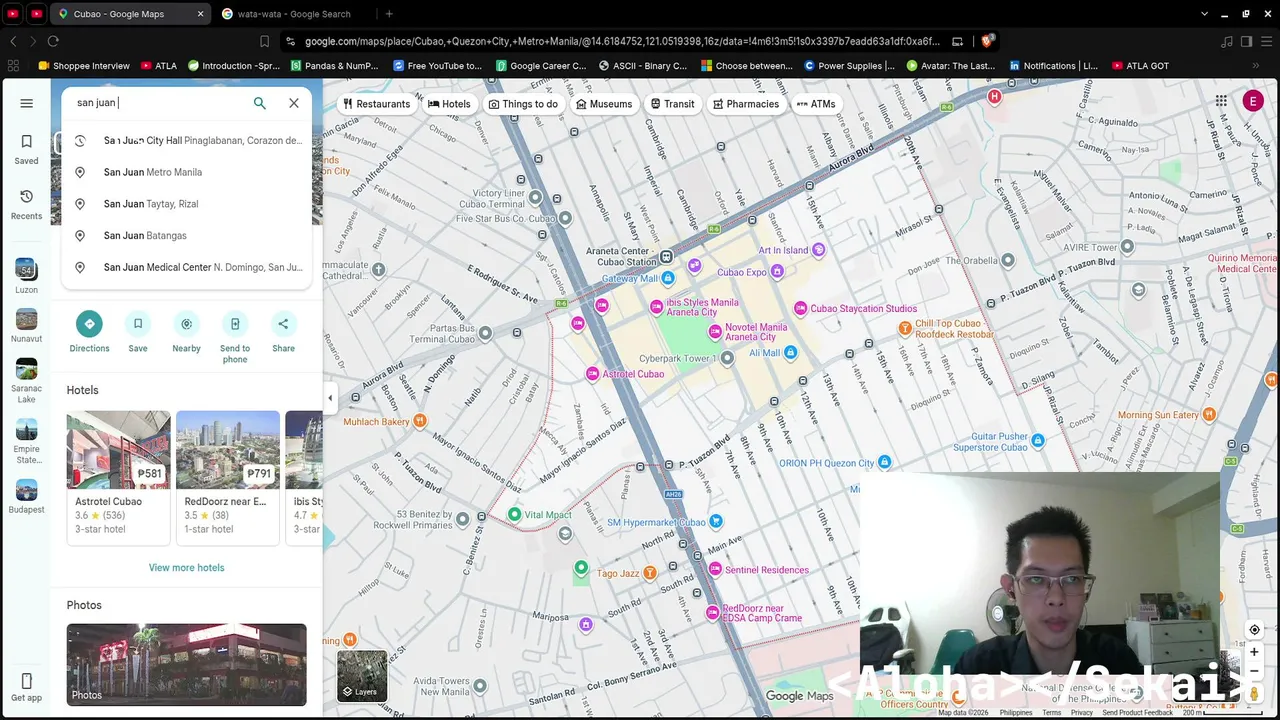Click the Sentinel Residences map pin
This screenshot has width=1280, height=720.
[715, 569]
